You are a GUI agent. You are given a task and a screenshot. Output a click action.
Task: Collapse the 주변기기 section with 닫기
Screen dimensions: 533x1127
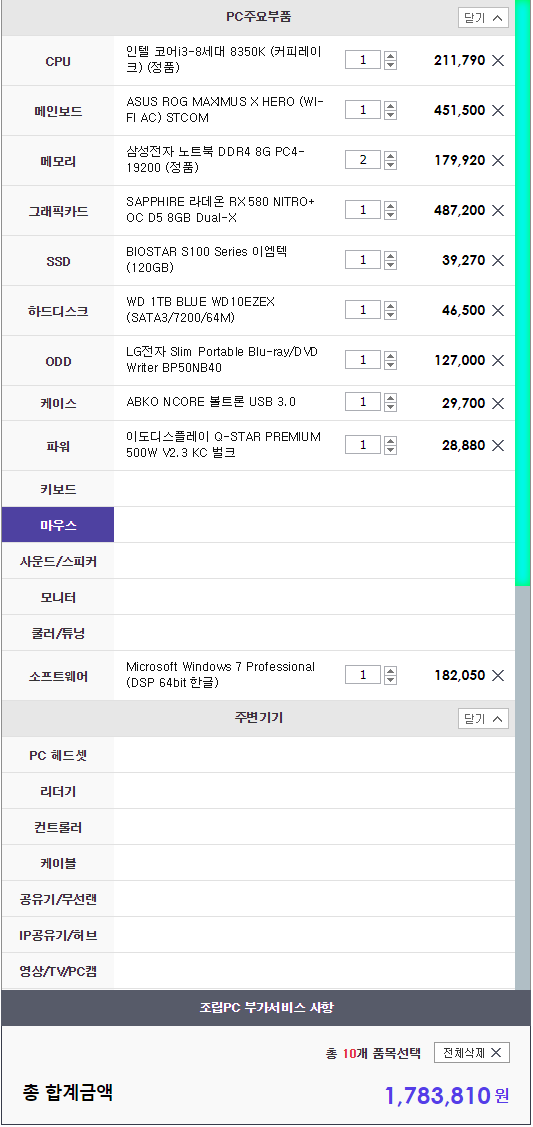click(483, 718)
